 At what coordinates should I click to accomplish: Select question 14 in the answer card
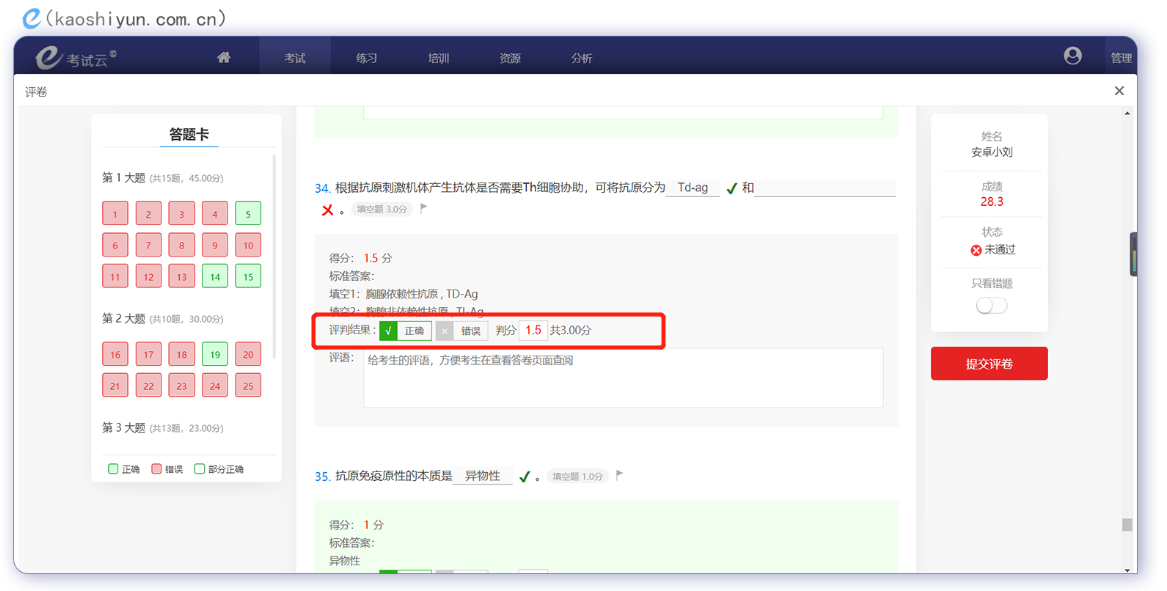pyautogui.click(x=215, y=276)
